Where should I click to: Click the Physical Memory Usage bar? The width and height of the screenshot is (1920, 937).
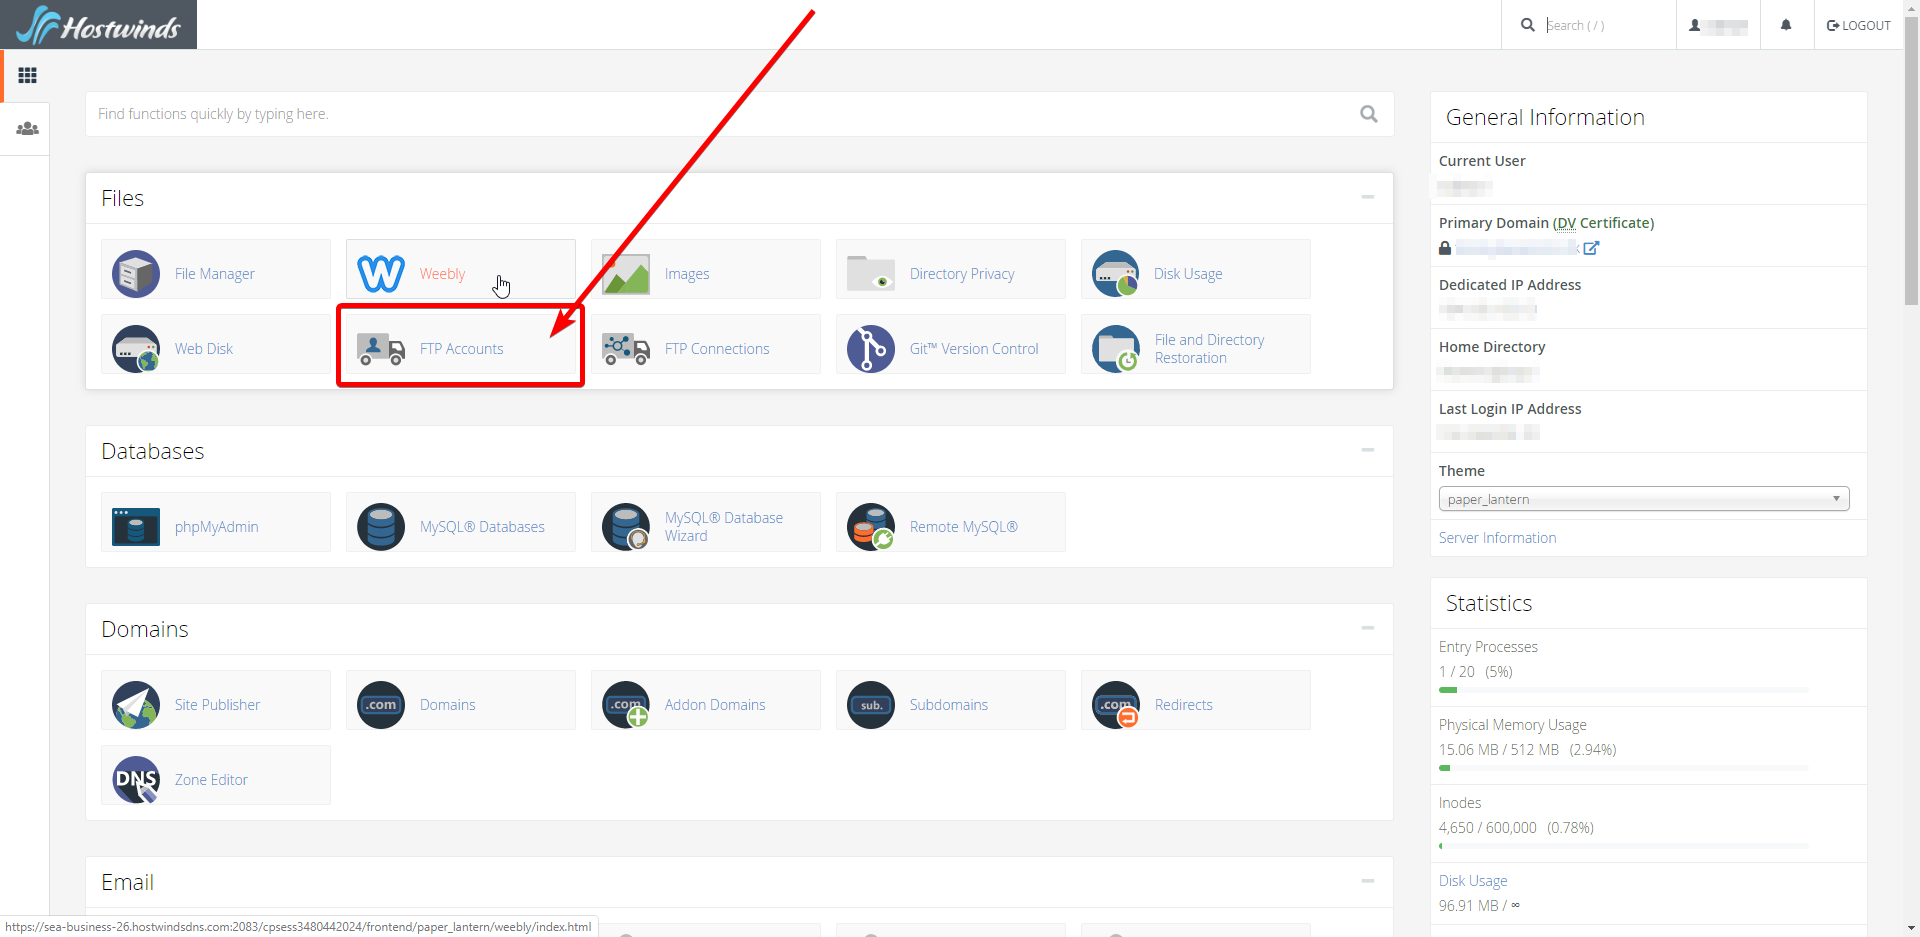pyautogui.click(x=1623, y=768)
